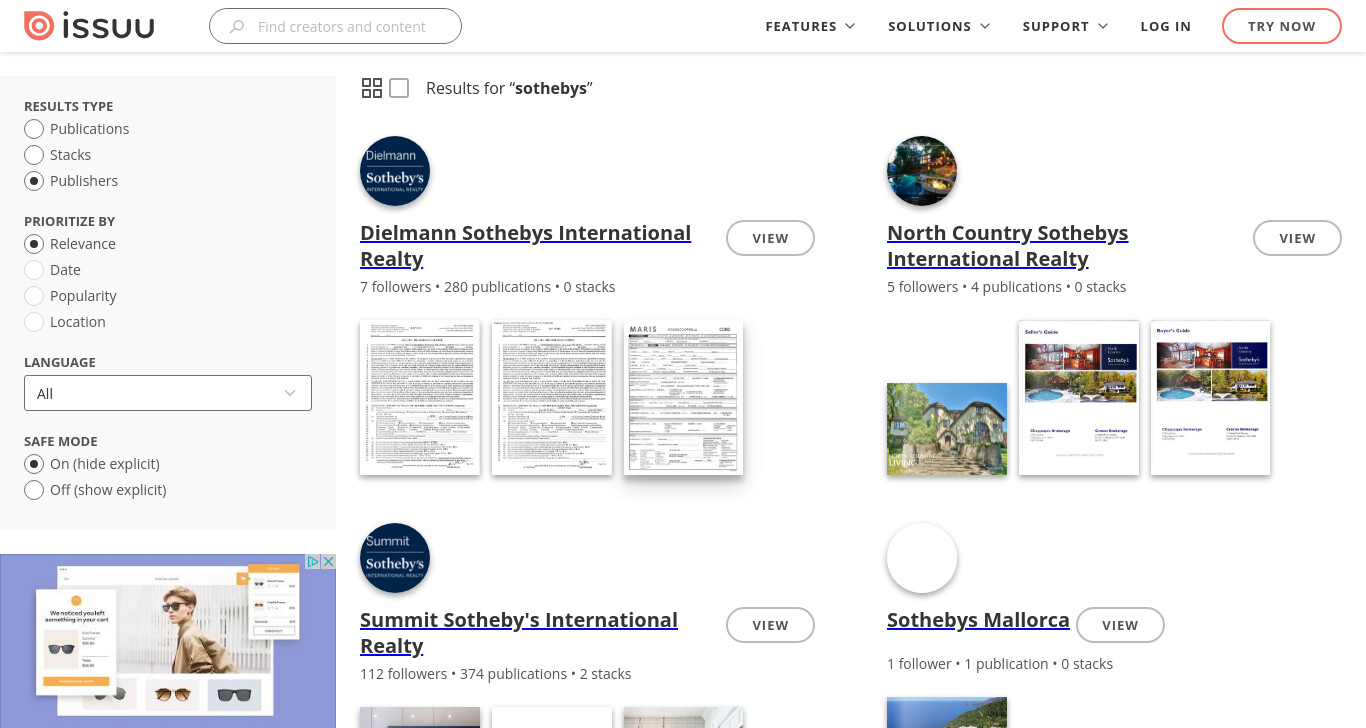
Task: Click the AdChoices info icon
Action: coord(313,562)
